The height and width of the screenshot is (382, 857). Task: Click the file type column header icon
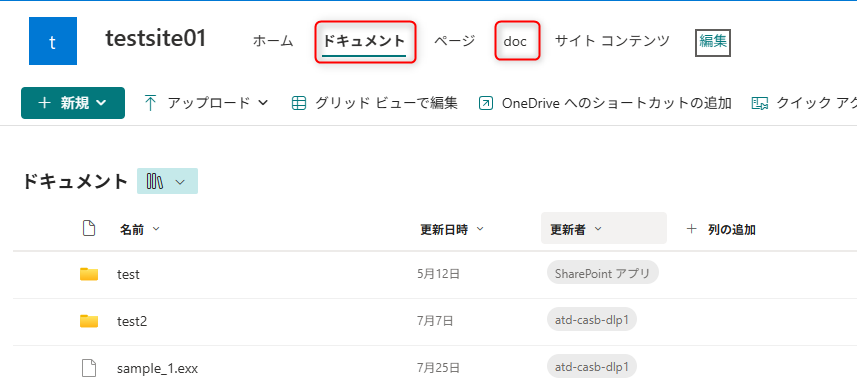pyautogui.click(x=89, y=228)
